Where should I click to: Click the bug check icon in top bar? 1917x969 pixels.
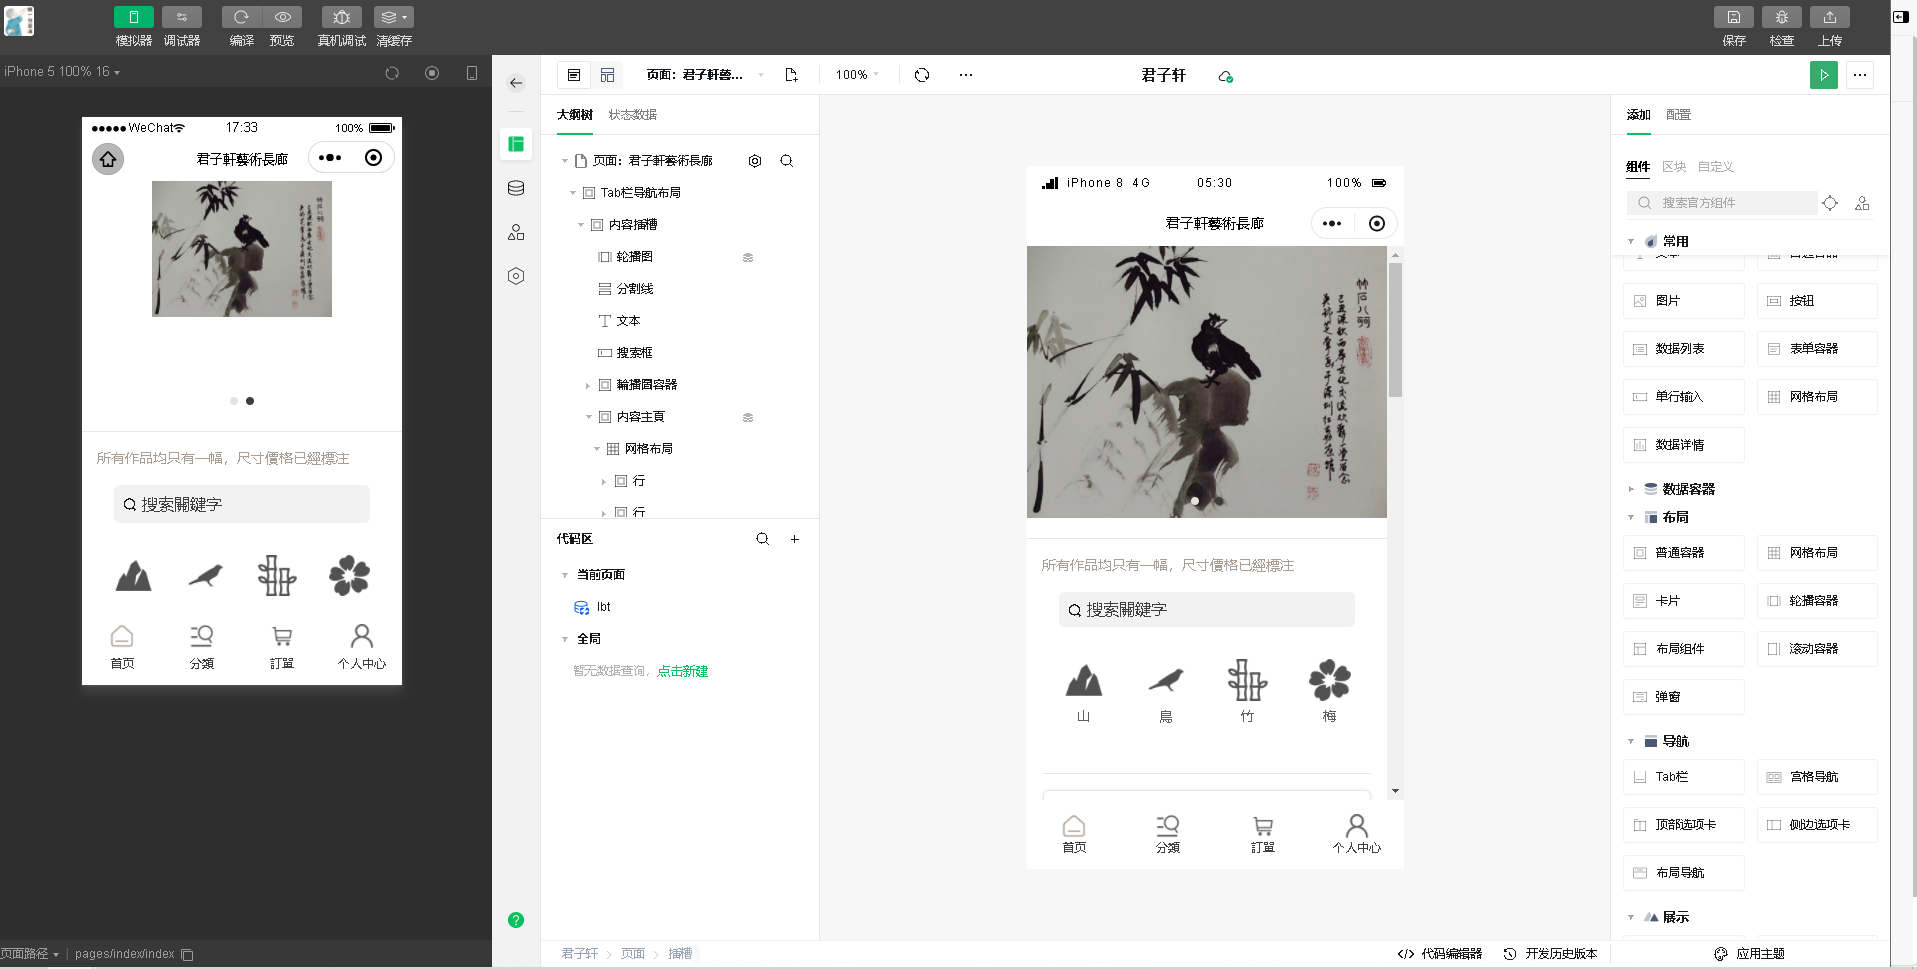tap(1782, 17)
